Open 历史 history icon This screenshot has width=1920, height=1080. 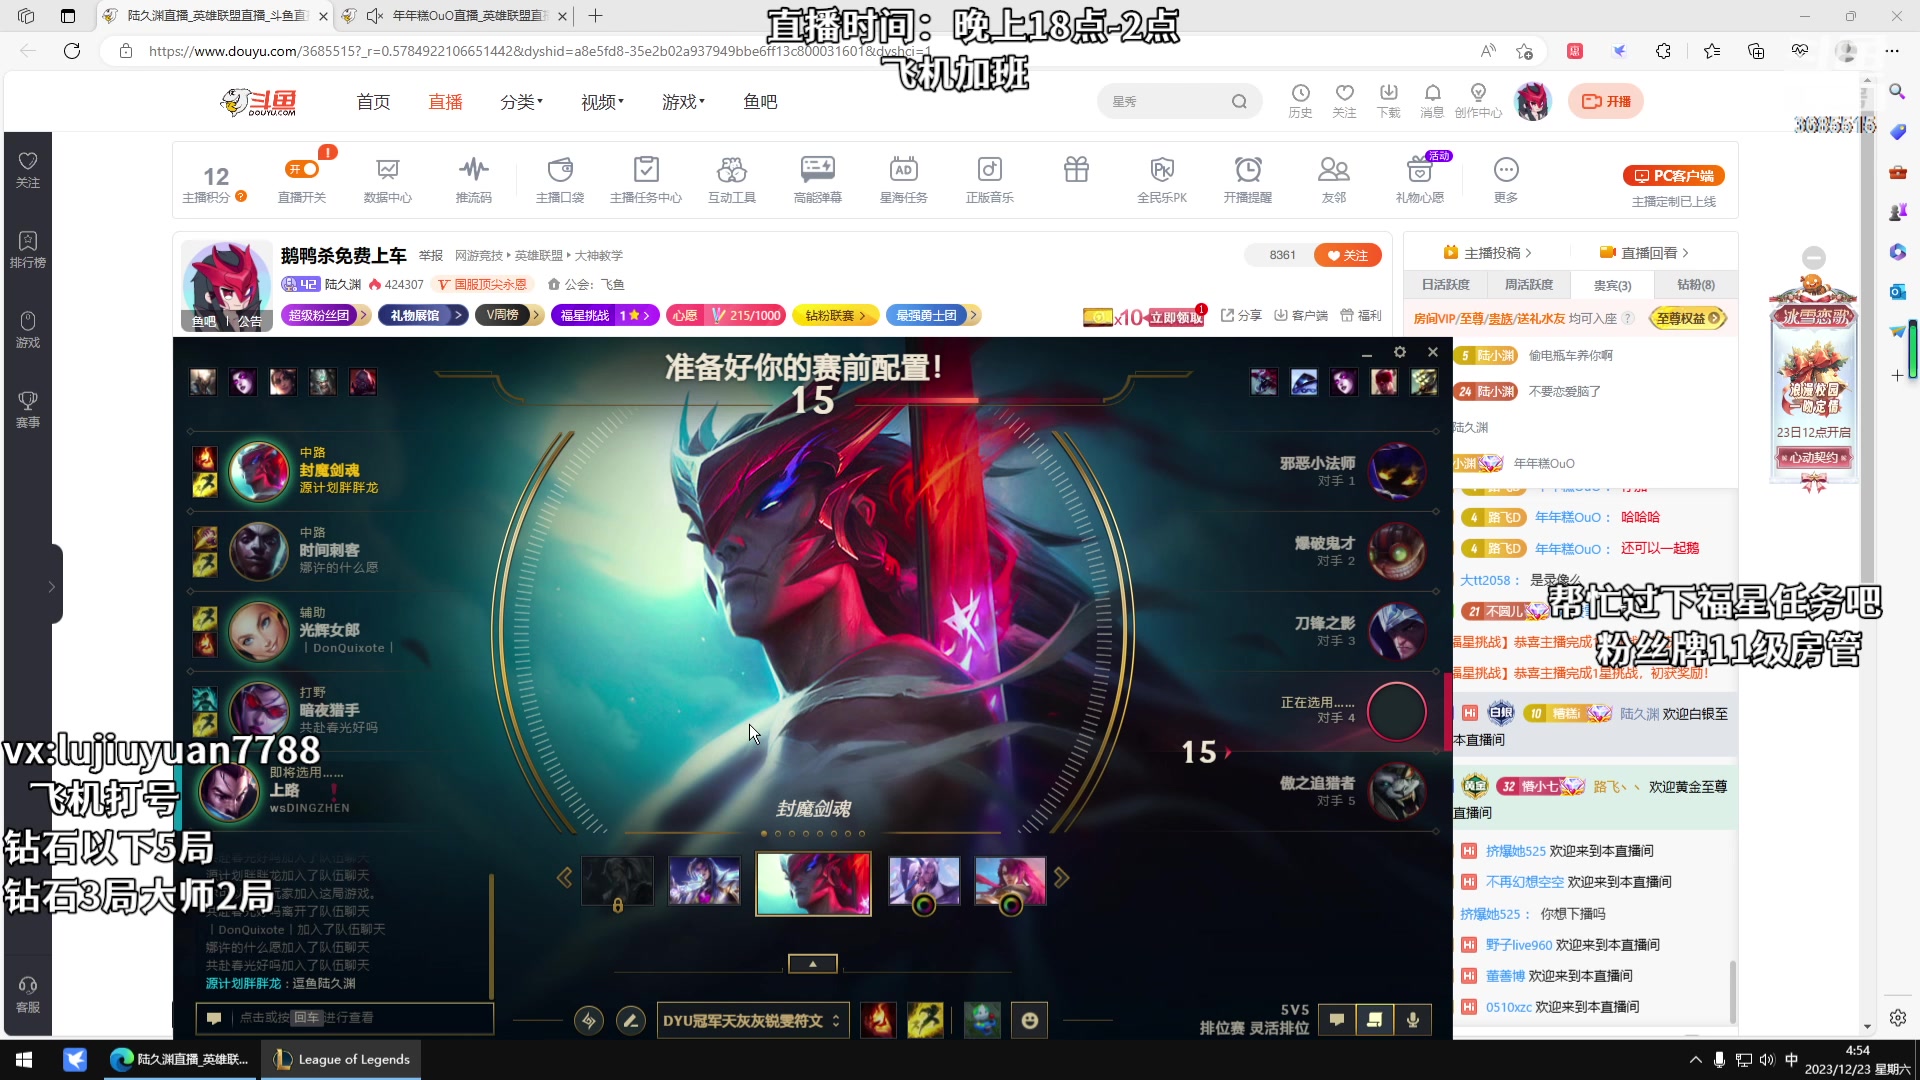(1300, 100)
